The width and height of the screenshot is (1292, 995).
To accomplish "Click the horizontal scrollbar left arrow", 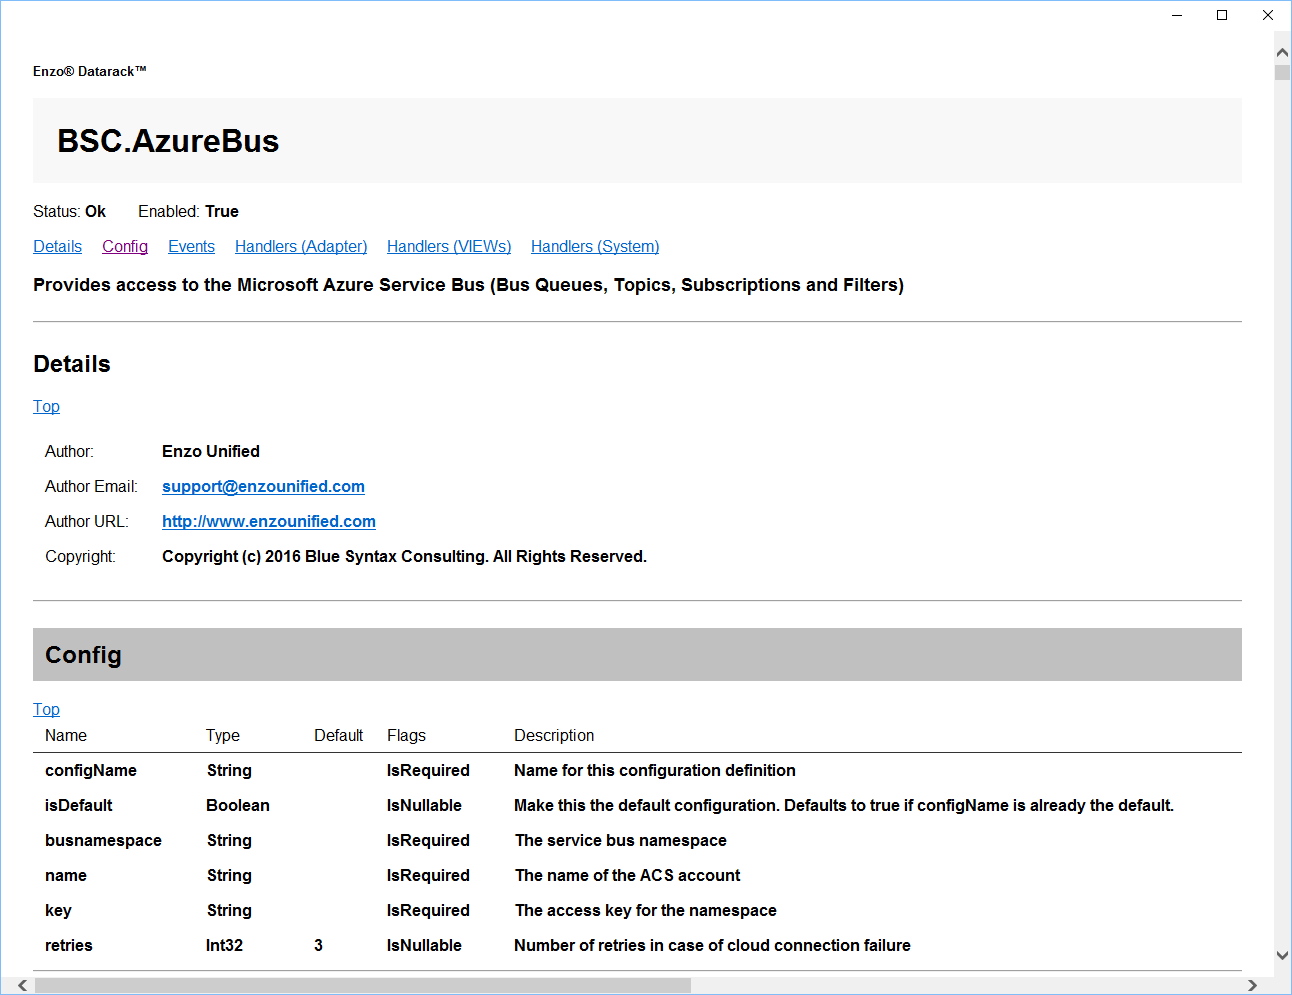I will [22, 986].
